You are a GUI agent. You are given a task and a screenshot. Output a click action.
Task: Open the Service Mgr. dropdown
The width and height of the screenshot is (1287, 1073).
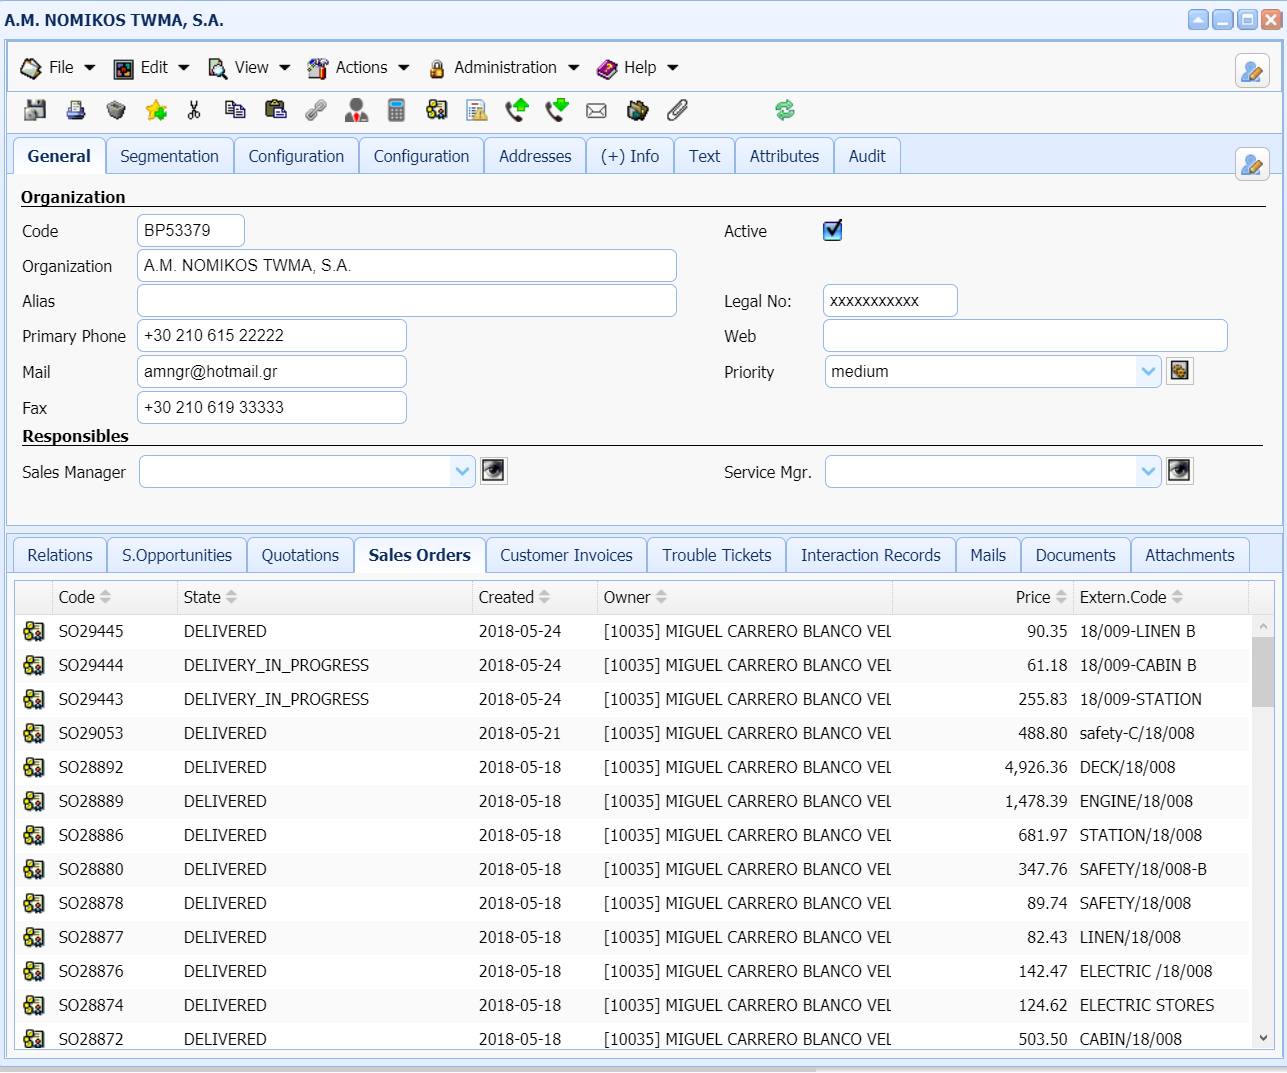1148,472
